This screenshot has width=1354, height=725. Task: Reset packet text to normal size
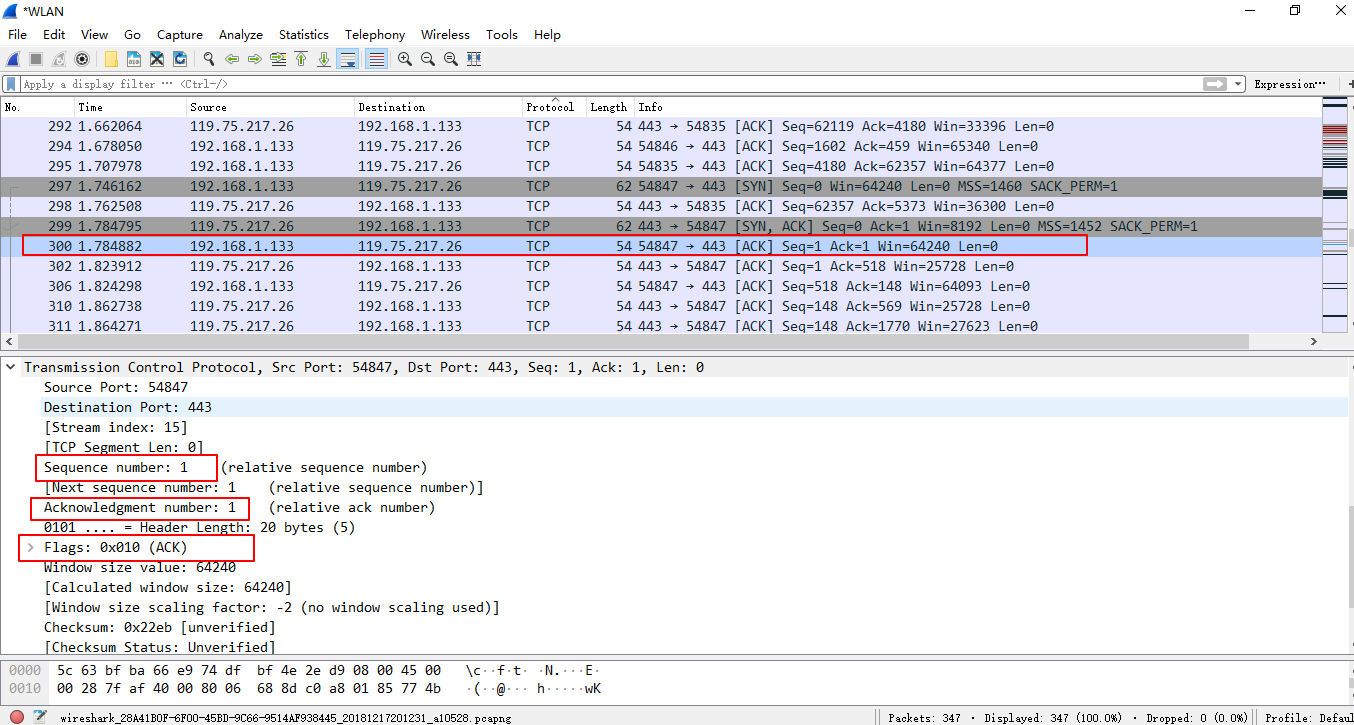tap(451, 59)
